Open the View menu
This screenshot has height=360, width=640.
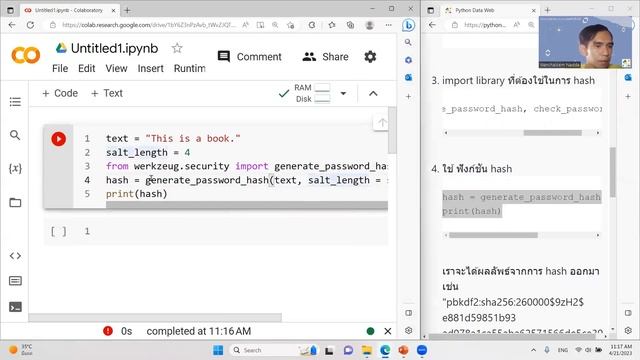[116, 69]
